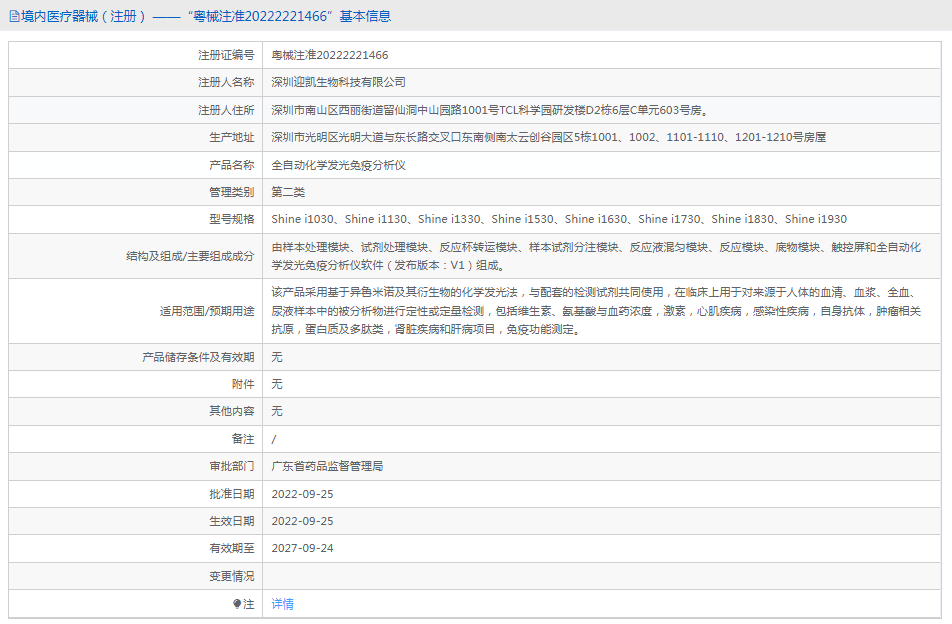The width and height of the screenshot is (952, 624).
Task: Click the 备注 label
Action: click(243, 439)
